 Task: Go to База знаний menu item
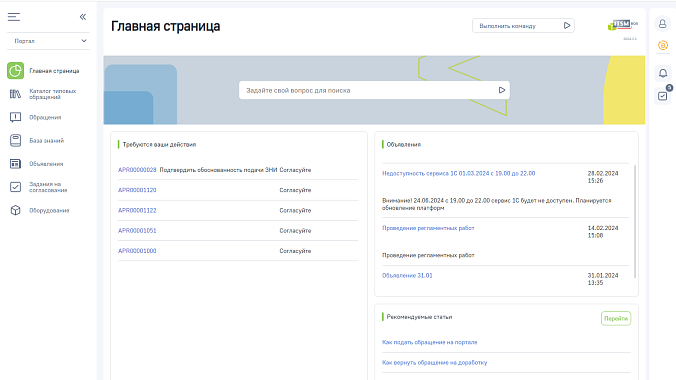(x=47, y=141)
